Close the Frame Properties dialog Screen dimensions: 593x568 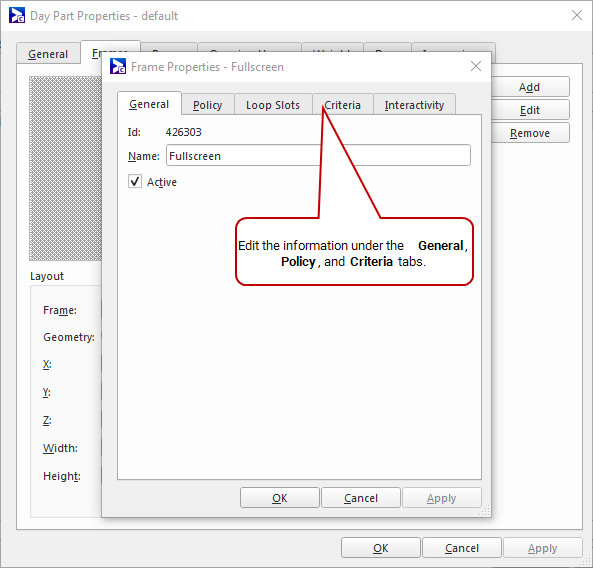pos(476,66)
